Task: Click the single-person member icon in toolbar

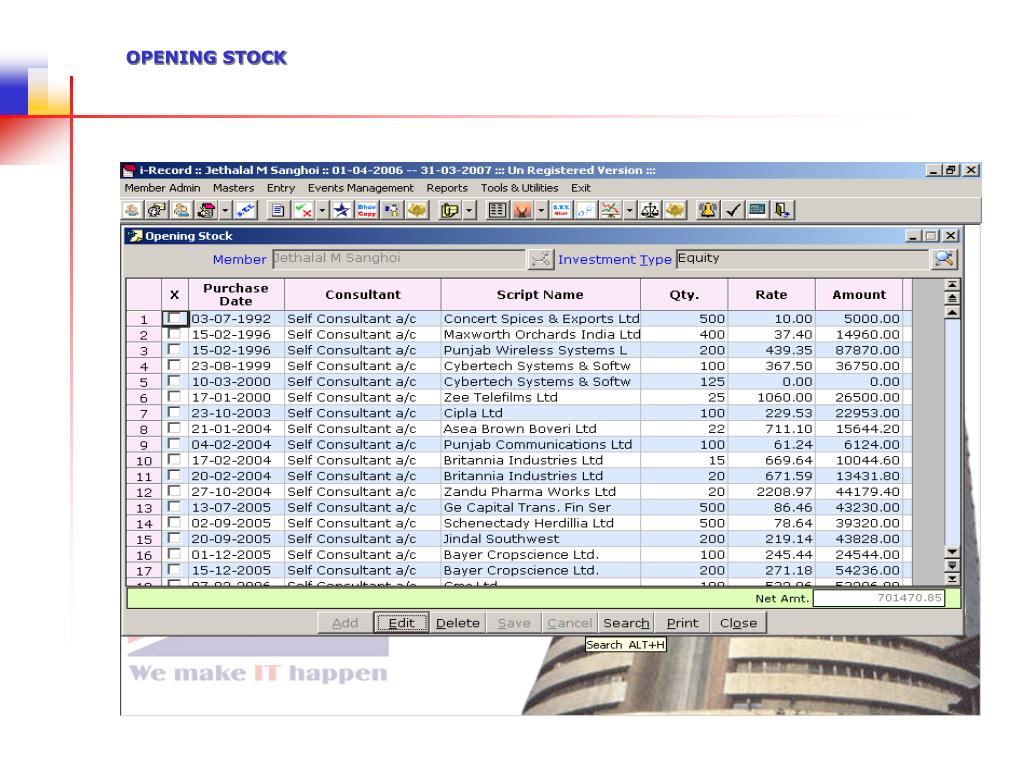Action: click(132, 210)
